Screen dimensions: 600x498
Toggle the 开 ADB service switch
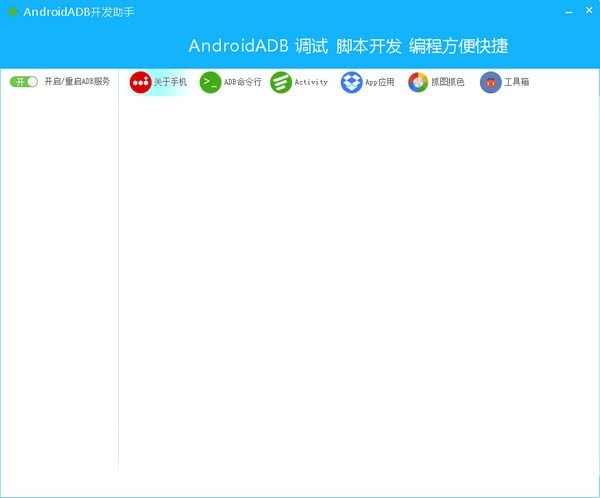pyautogui.click(x=24, y=82)
